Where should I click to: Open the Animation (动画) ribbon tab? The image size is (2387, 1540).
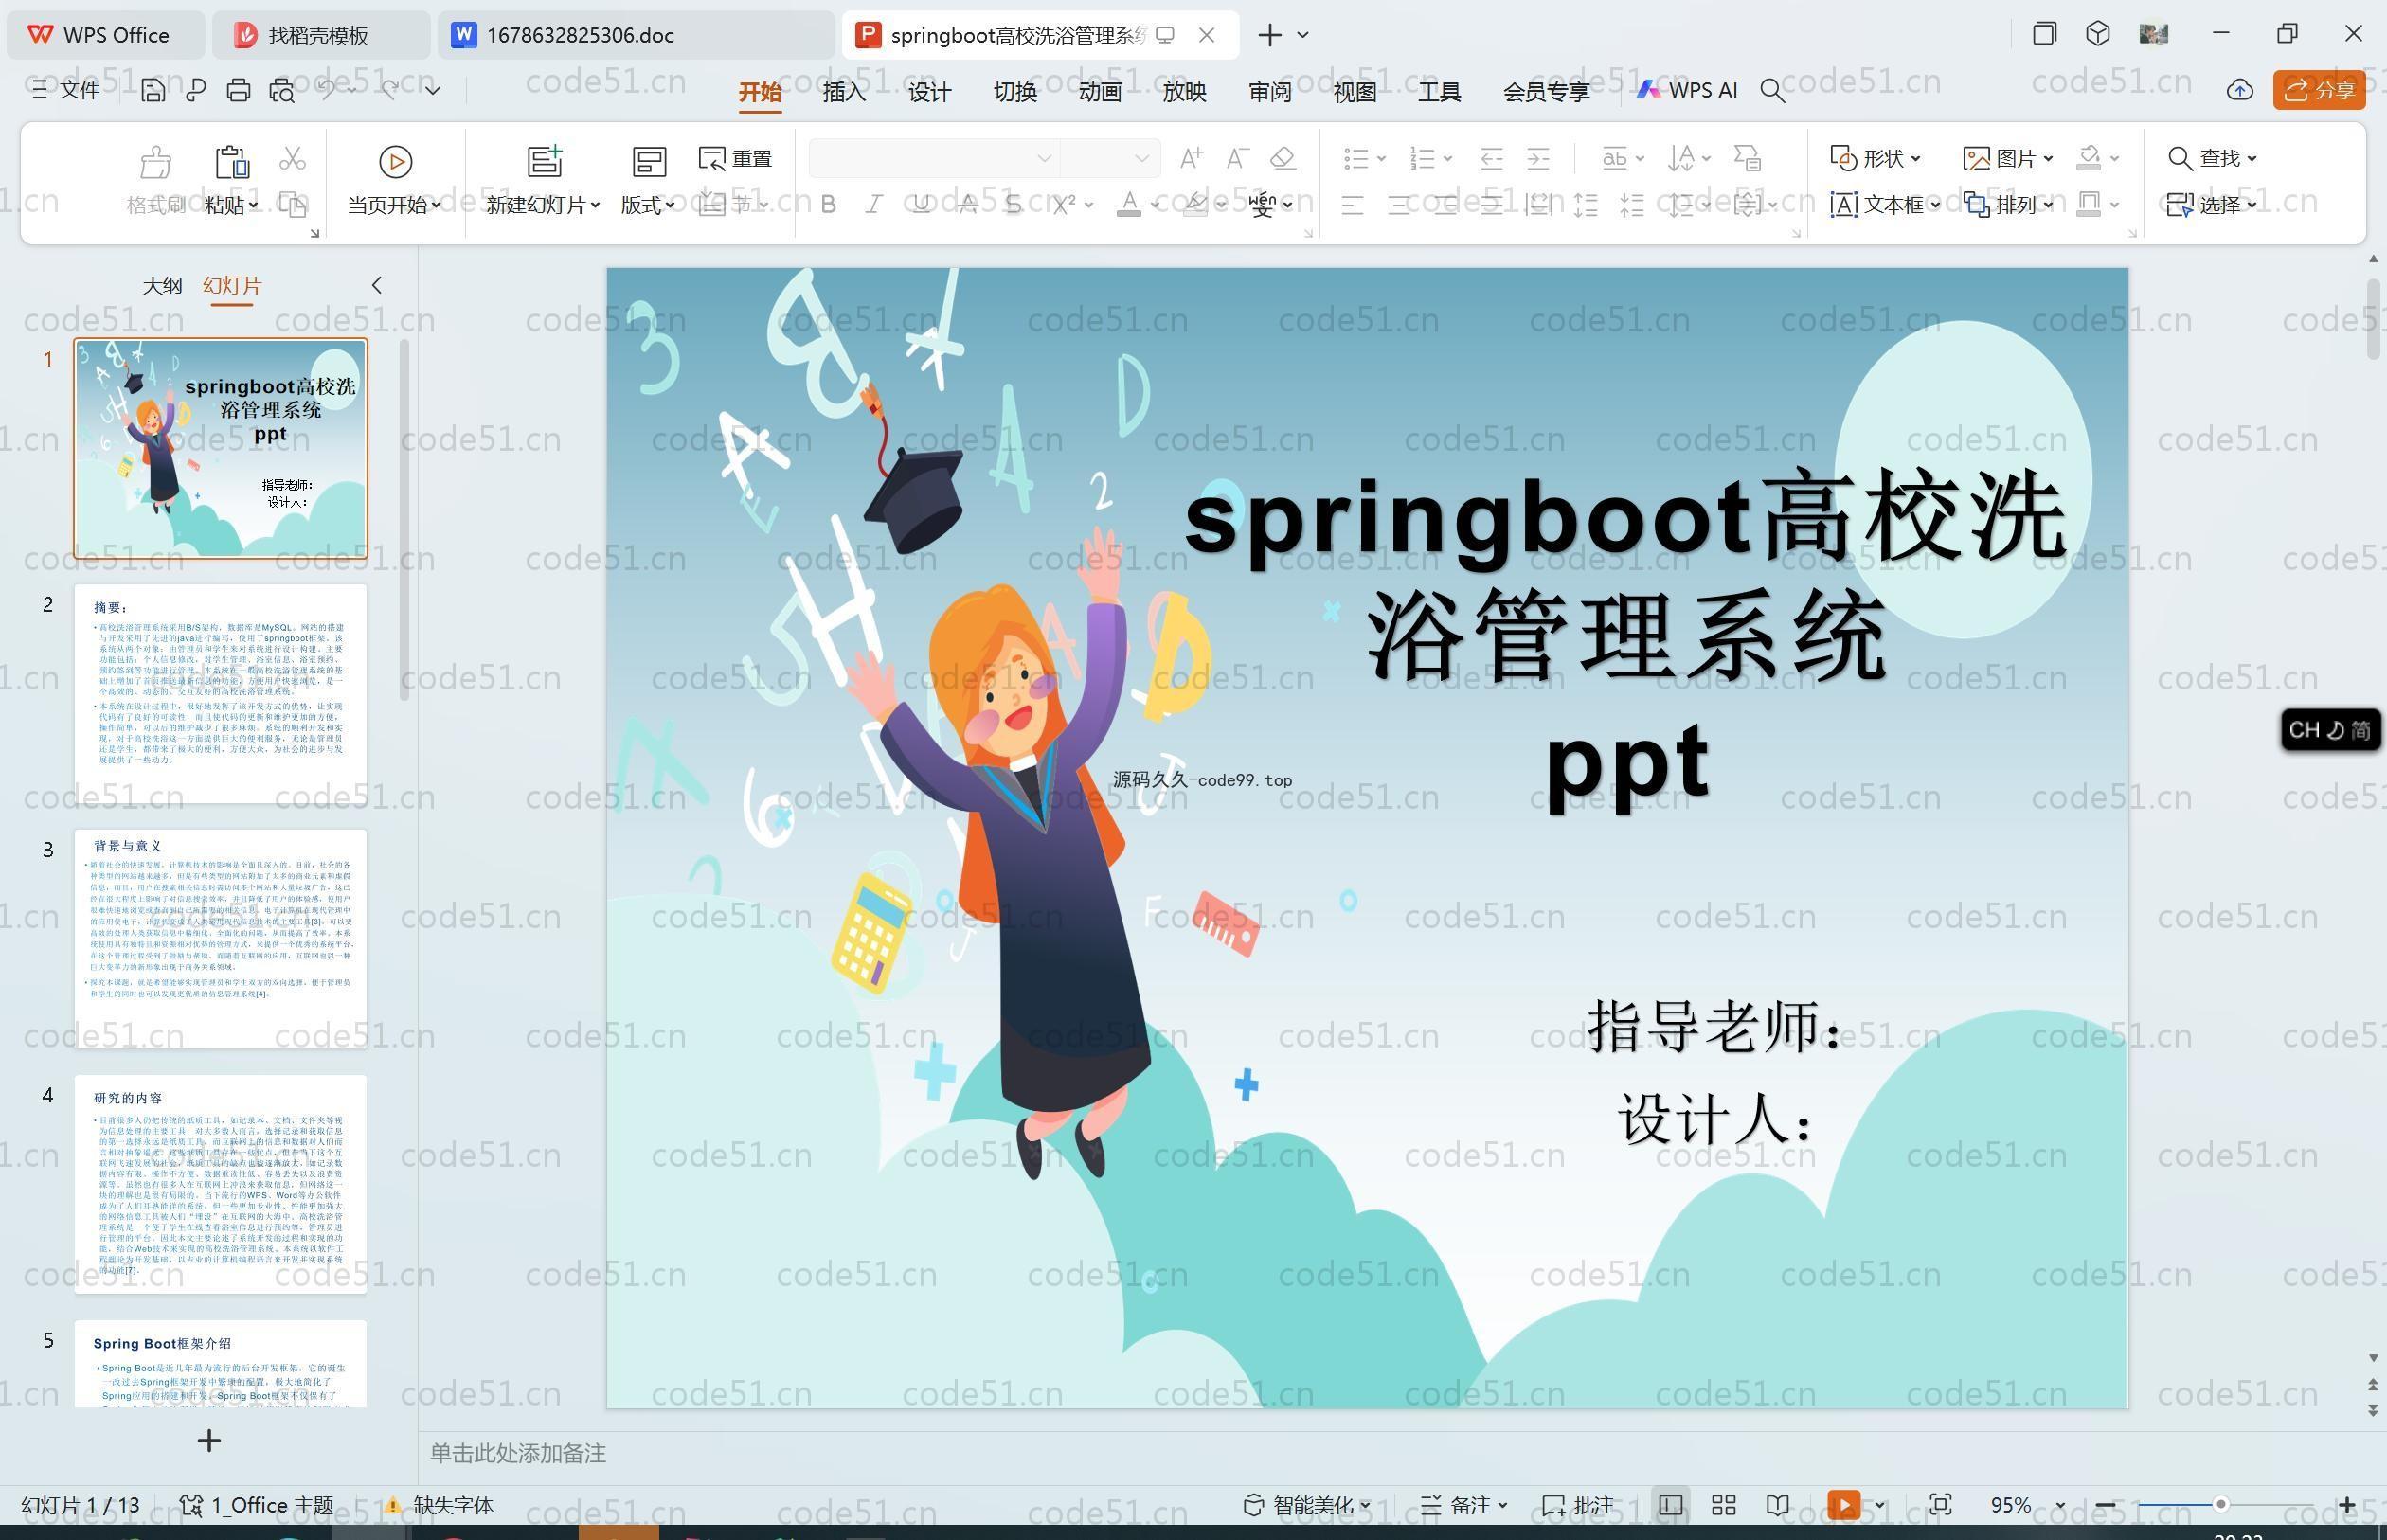tap(1099, 92)
